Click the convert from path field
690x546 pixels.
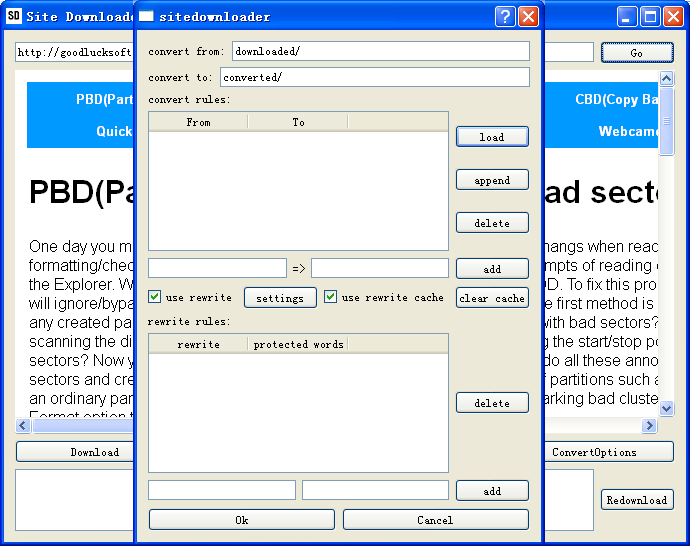[x=380, y=51]
